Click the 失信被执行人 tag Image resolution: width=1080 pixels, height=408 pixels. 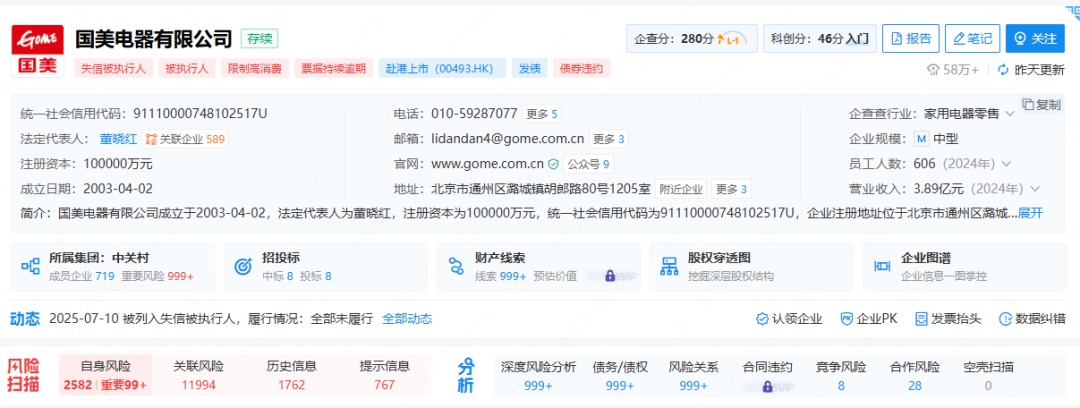(x=113, y=68)
